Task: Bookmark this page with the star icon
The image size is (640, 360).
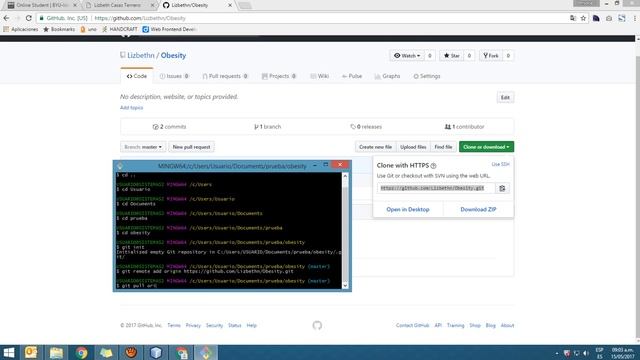Action: (583, 18)
